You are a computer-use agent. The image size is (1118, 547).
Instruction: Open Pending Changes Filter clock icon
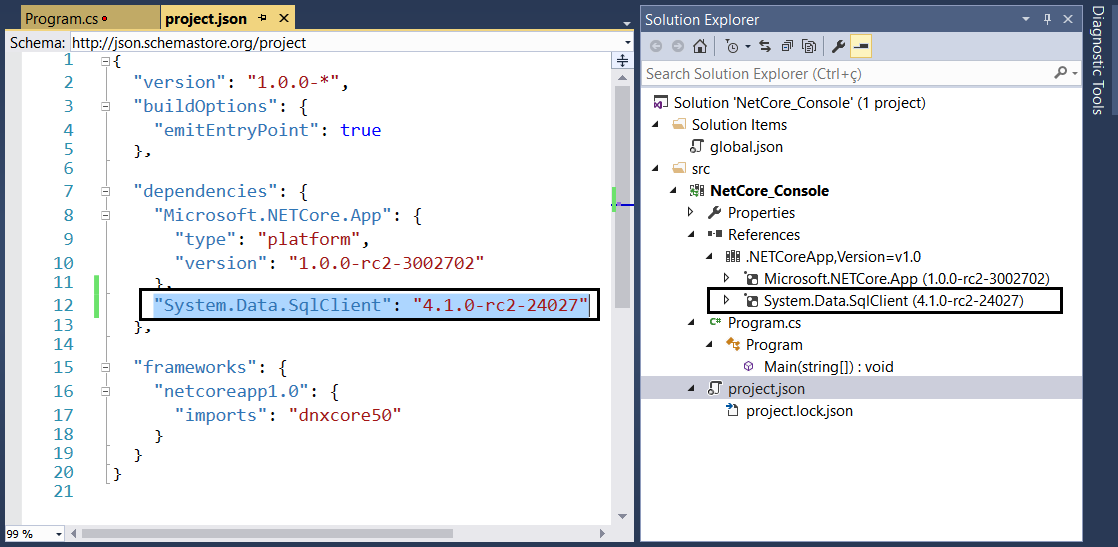tap(732, 46)
